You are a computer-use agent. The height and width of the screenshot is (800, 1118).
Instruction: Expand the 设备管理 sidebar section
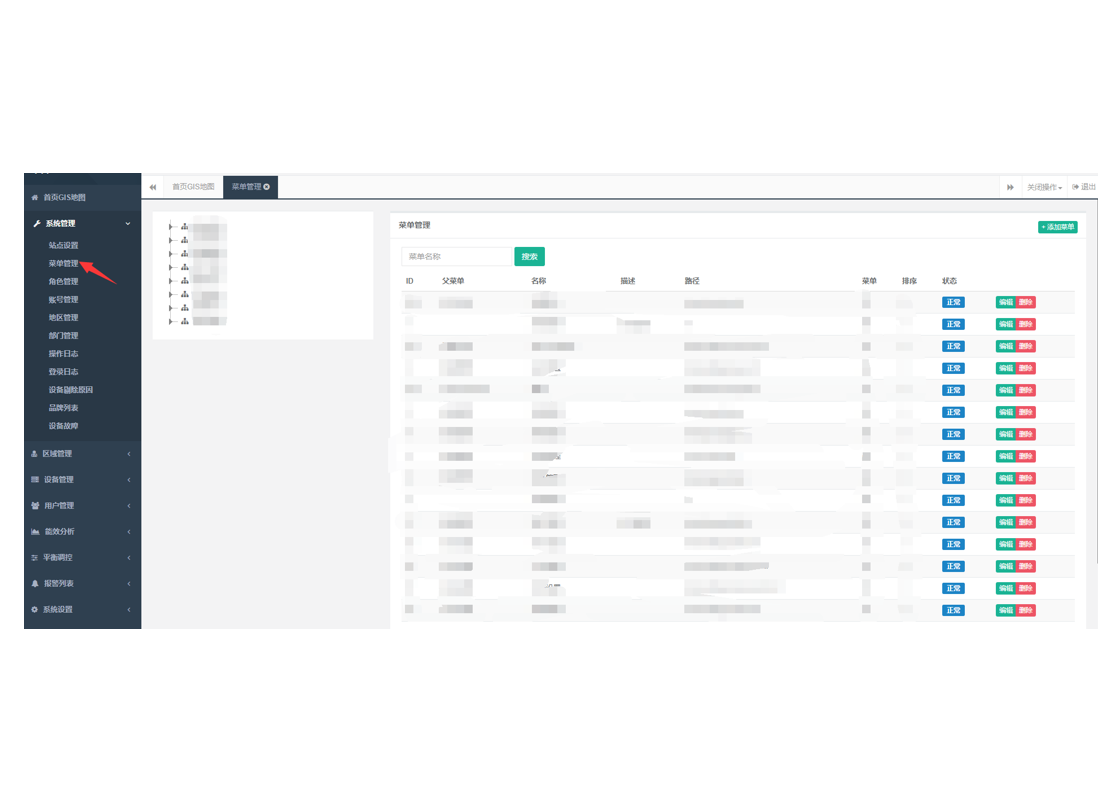point(82,480)
